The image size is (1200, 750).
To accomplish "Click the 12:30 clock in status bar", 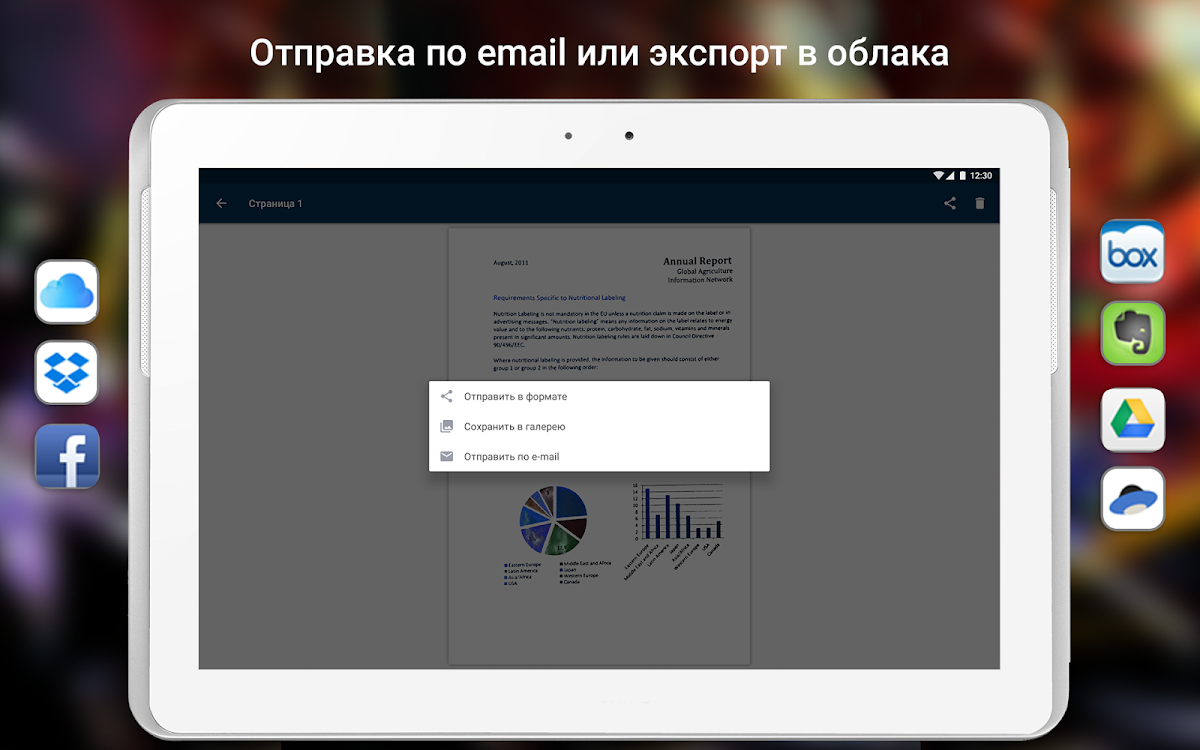I will [x=981, y=176].
